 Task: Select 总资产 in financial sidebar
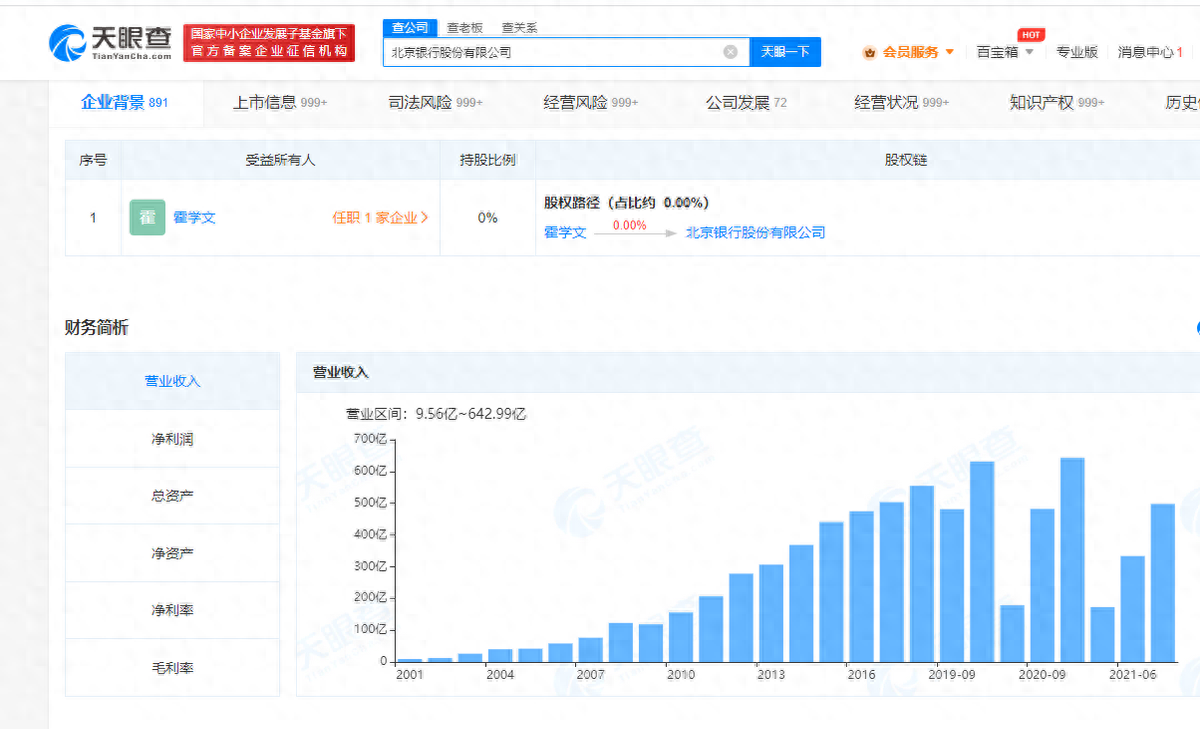(x=173, y=496)
